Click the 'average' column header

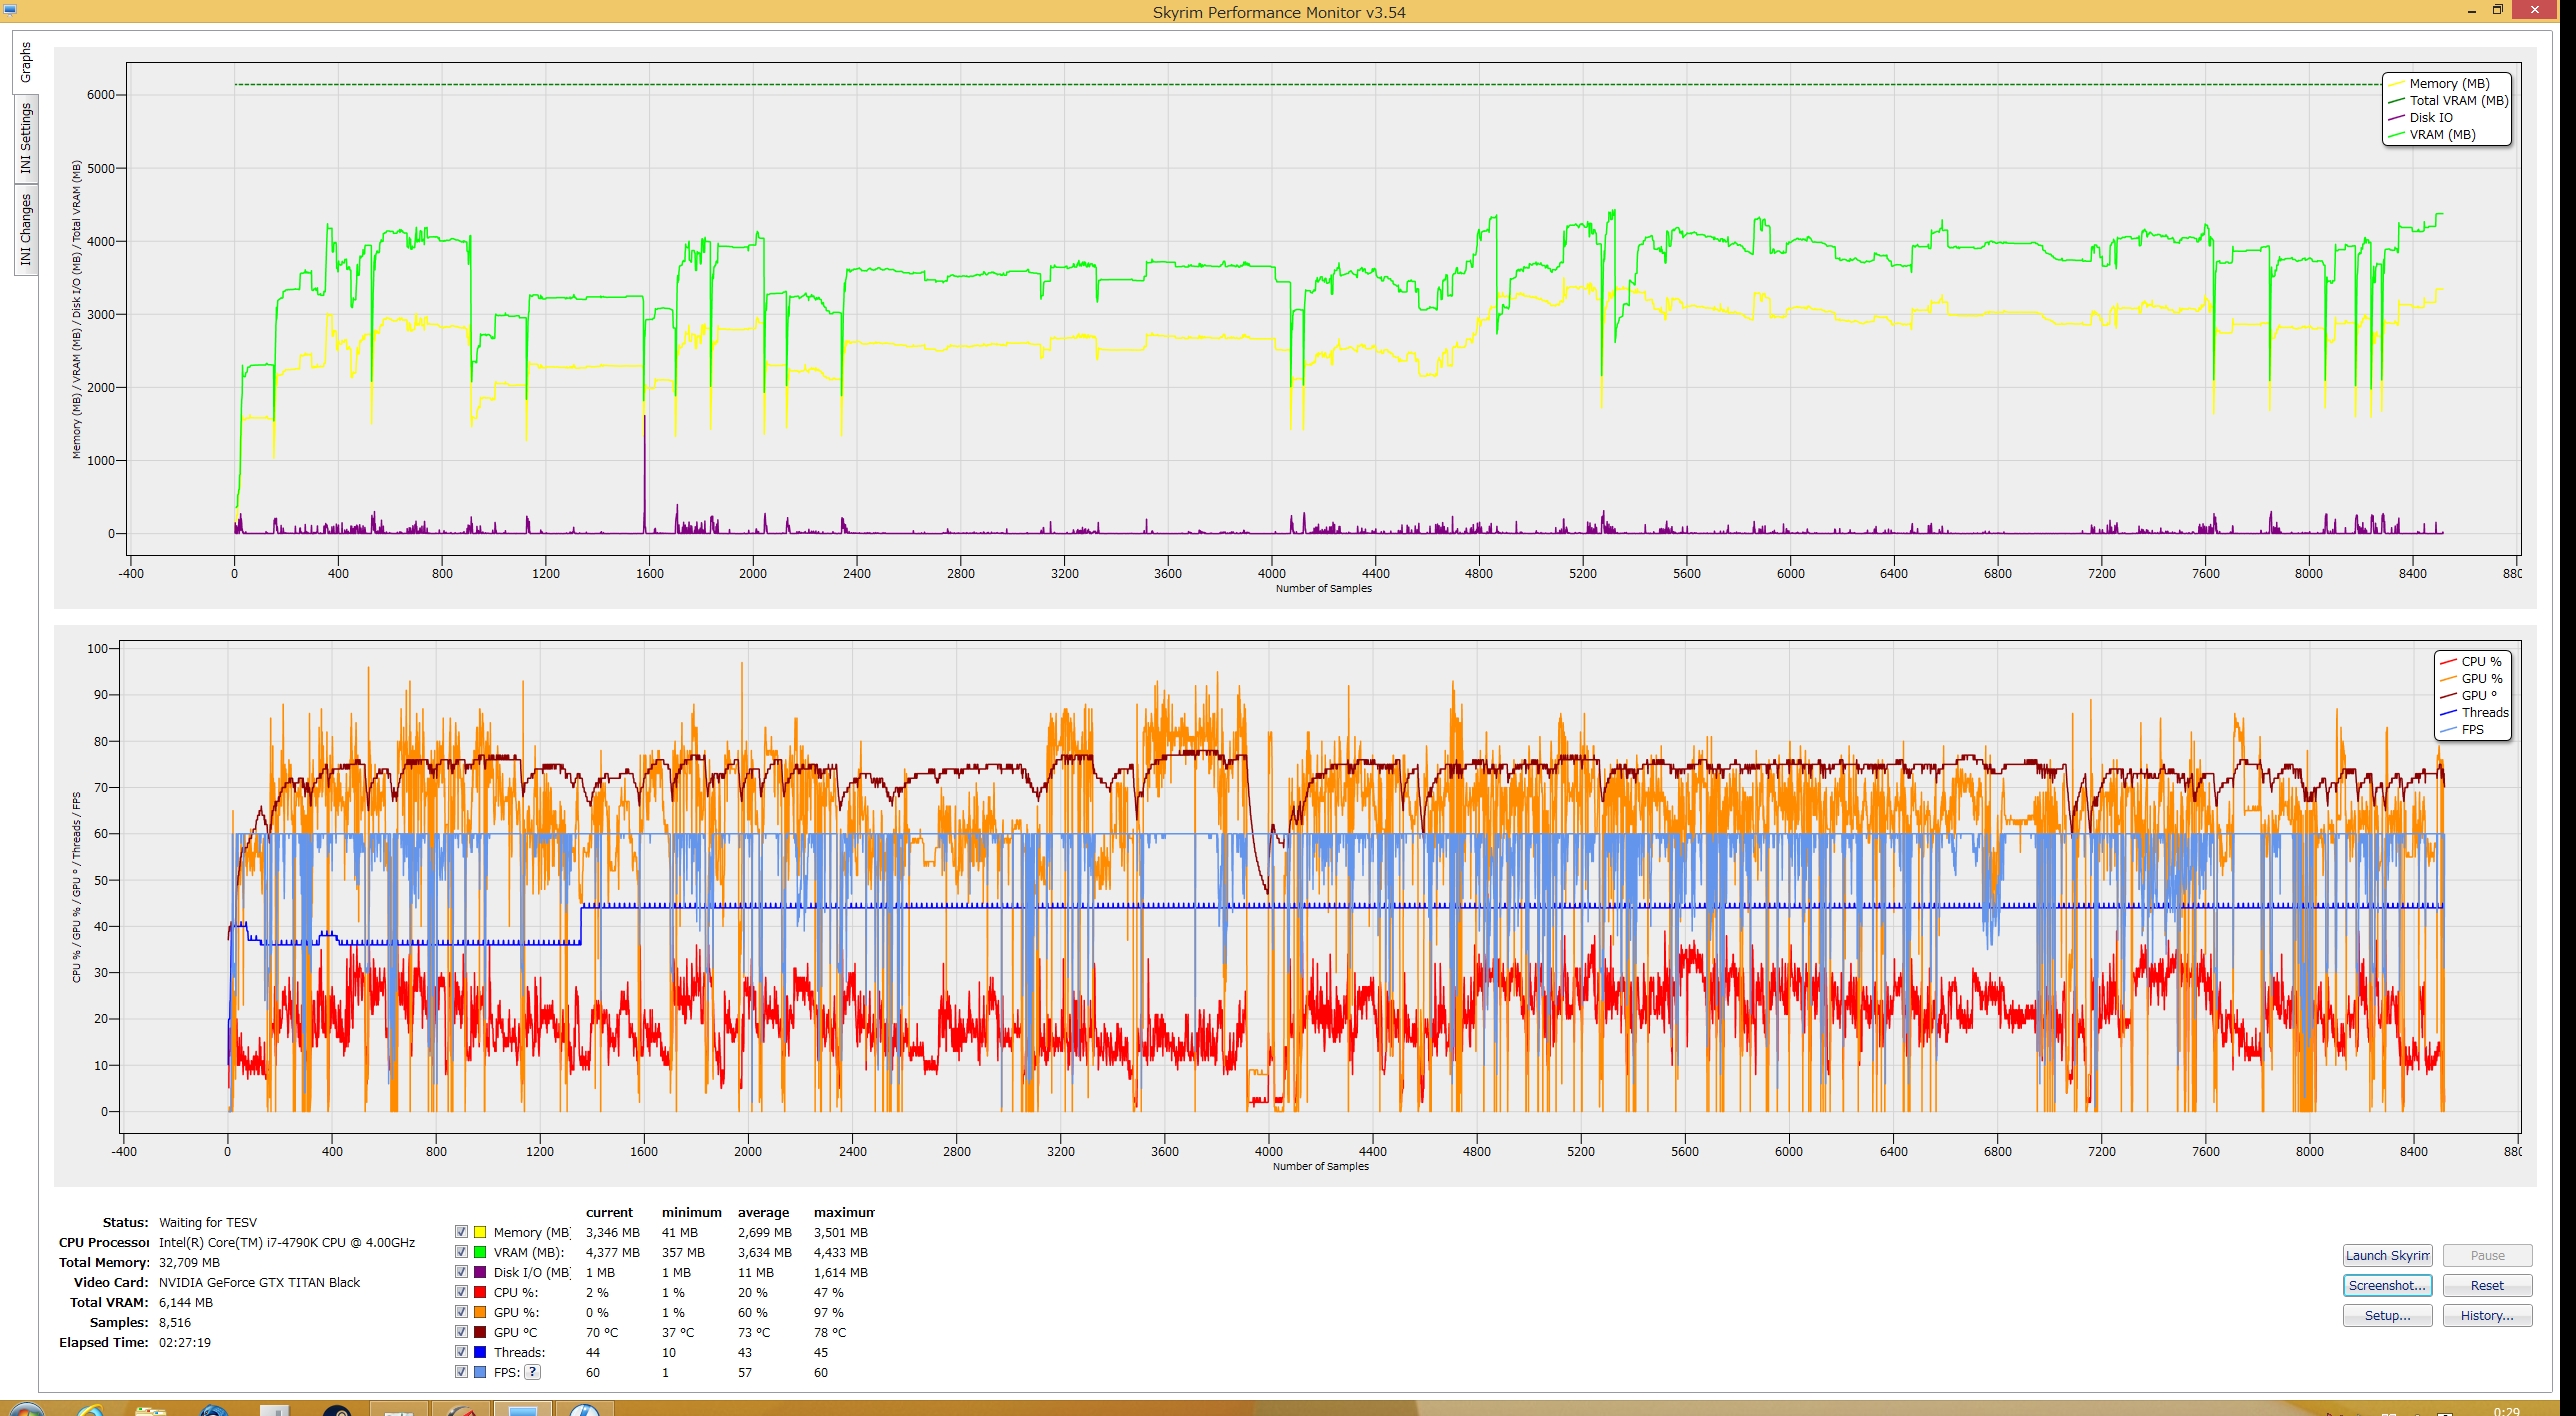click(x=763, y=1212)
